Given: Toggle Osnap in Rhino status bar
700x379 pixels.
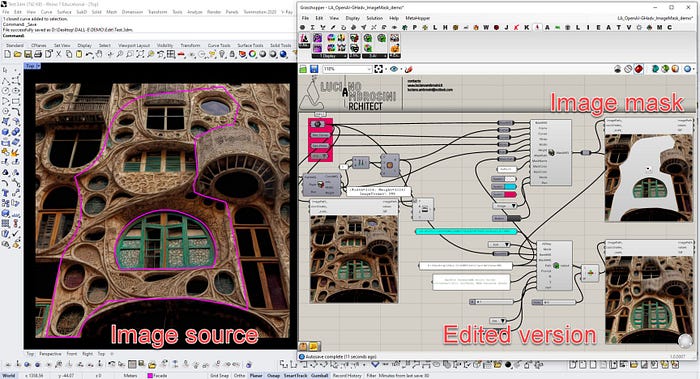Looking at the screenshot, I should [x=273, y=375].
